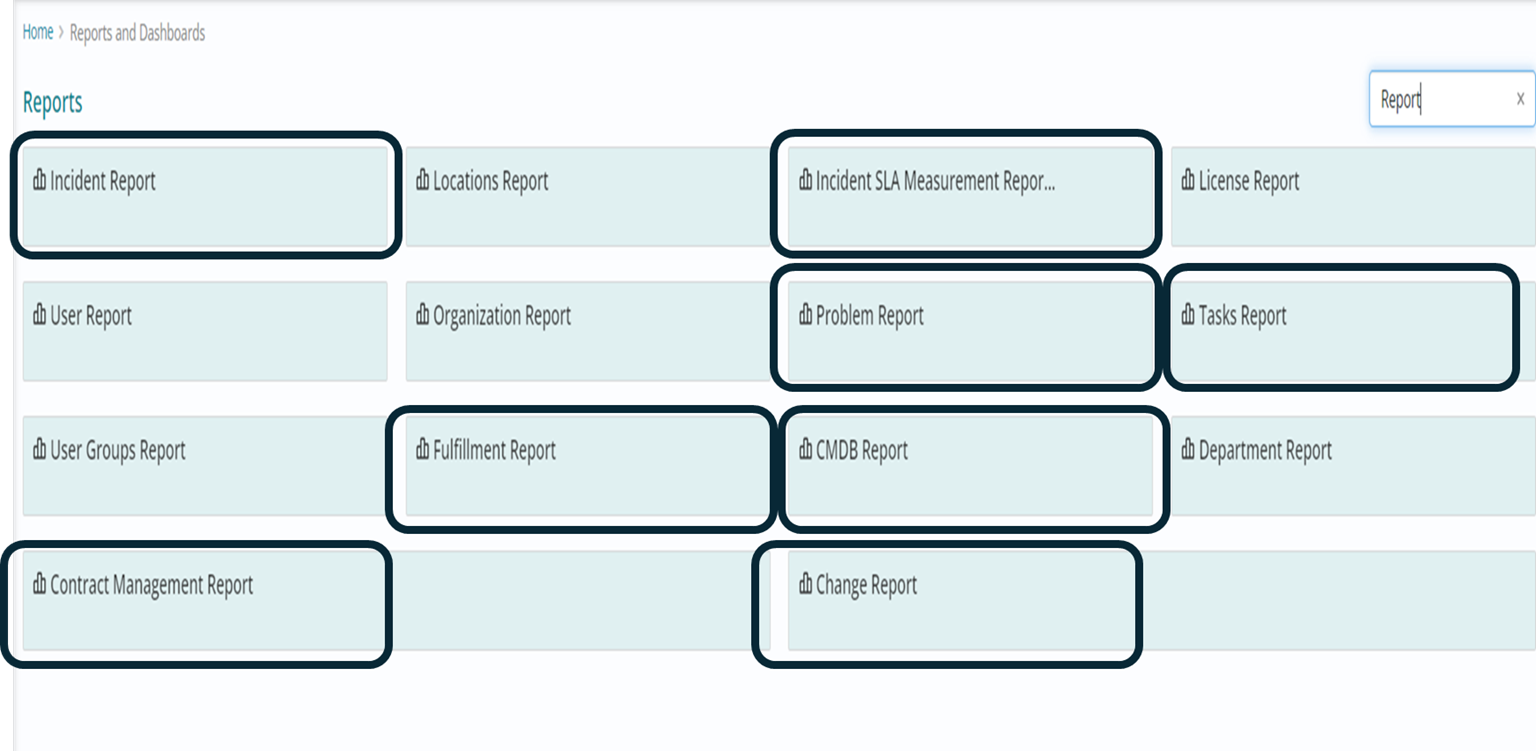Clear the search box with the x

1520,99
